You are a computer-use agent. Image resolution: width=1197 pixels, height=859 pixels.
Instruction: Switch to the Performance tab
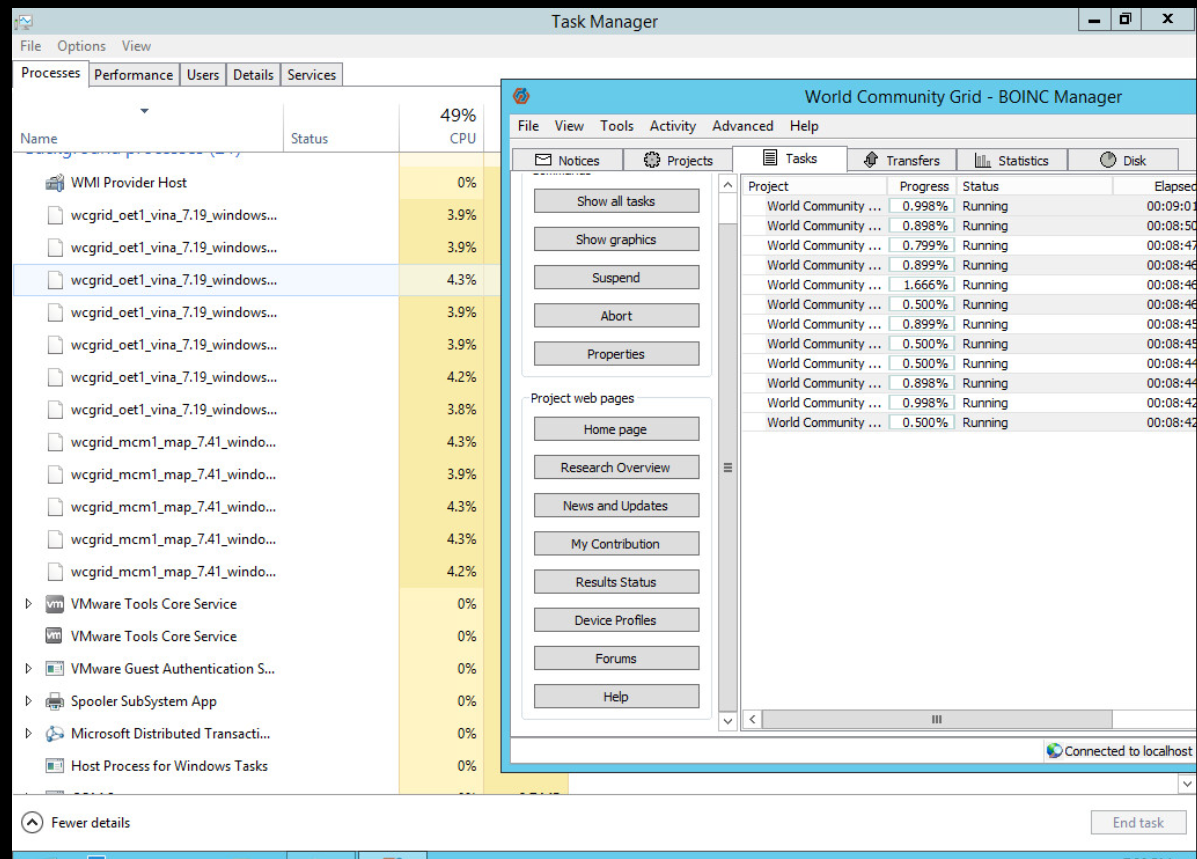[x=134, y=75]
